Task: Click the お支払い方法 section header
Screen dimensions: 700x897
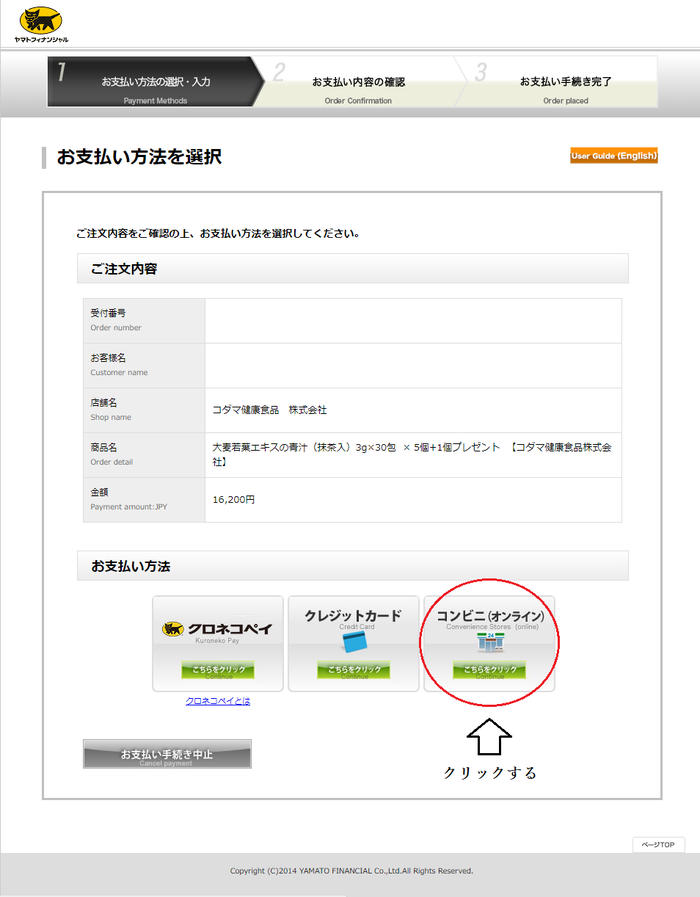Action: (x=352, y=566)
